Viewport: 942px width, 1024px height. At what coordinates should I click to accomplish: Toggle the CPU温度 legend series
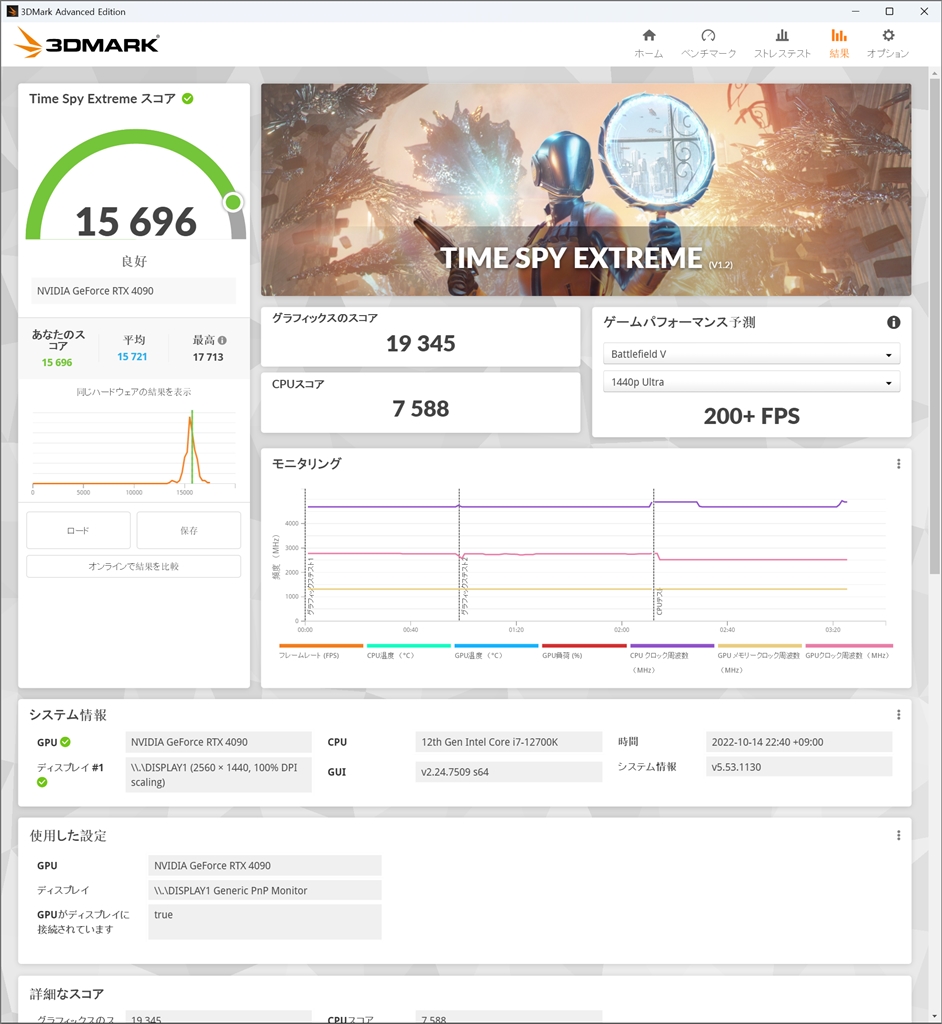pyautogui.click(x=408, y=651)
